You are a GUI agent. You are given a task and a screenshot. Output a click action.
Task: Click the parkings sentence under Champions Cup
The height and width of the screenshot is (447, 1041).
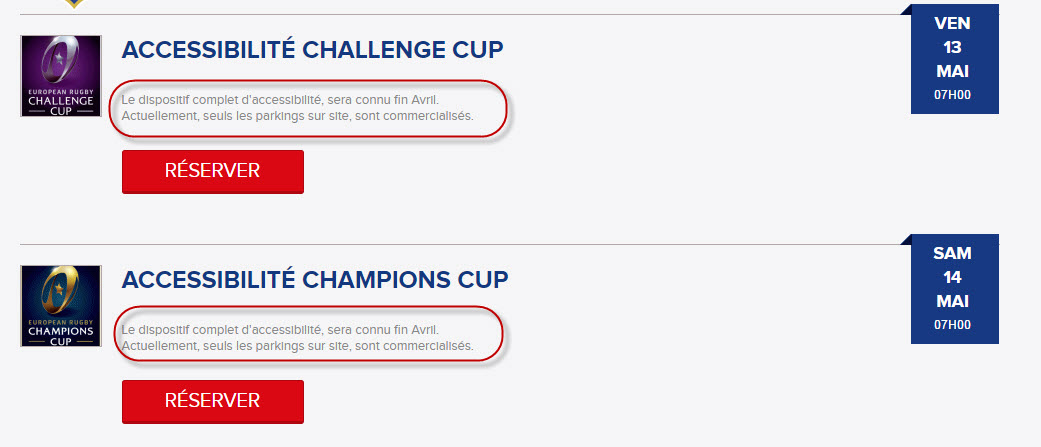pyautogui.click(x=297, y=346)
